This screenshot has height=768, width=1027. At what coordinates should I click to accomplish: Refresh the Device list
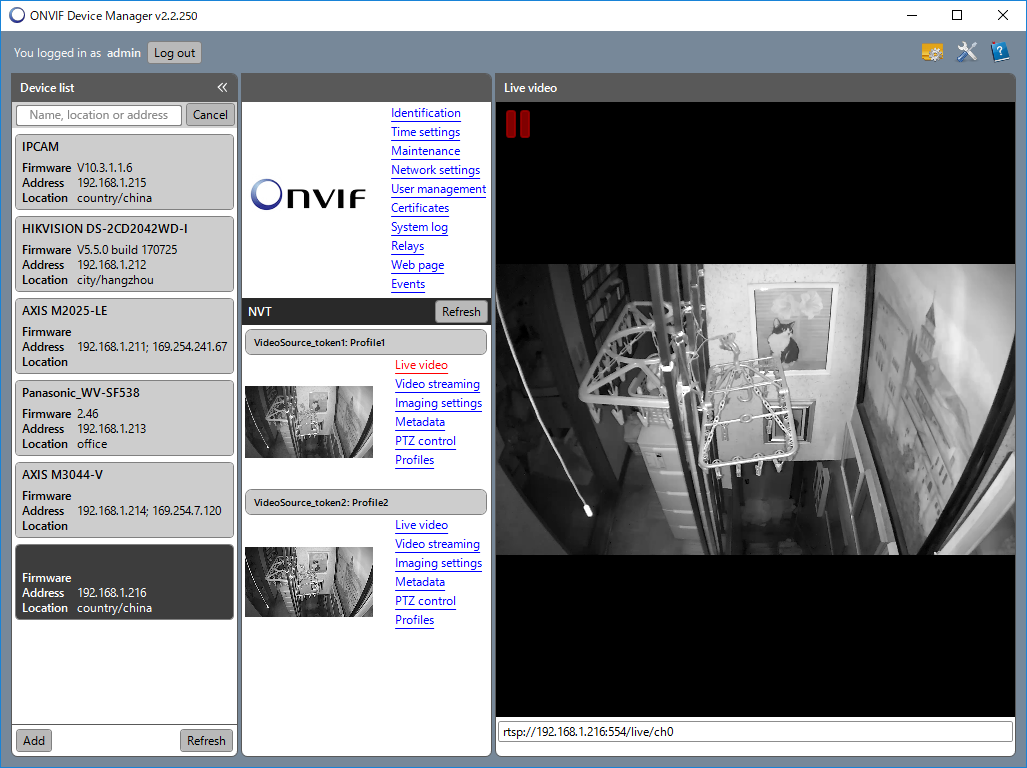(206, 741)
